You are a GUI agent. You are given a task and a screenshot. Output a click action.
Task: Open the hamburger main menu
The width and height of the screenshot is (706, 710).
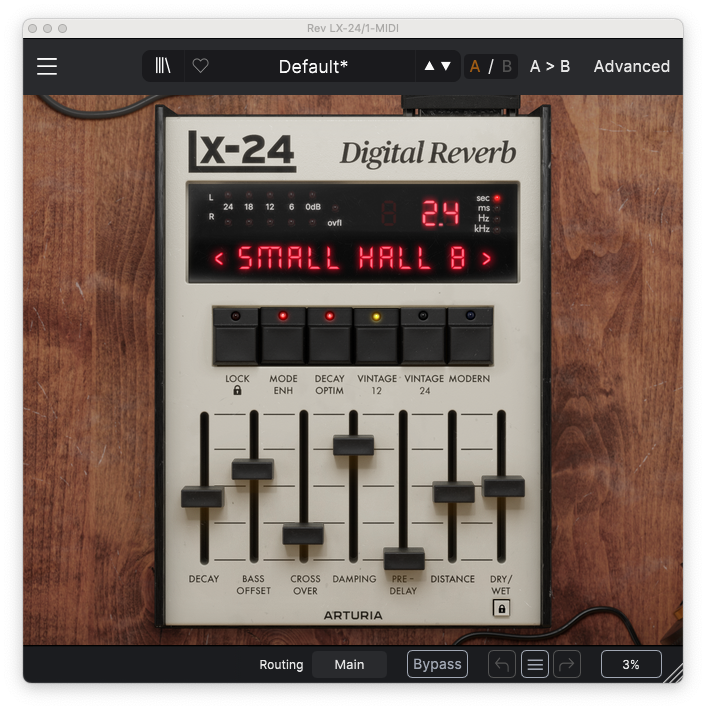point(47,67)
